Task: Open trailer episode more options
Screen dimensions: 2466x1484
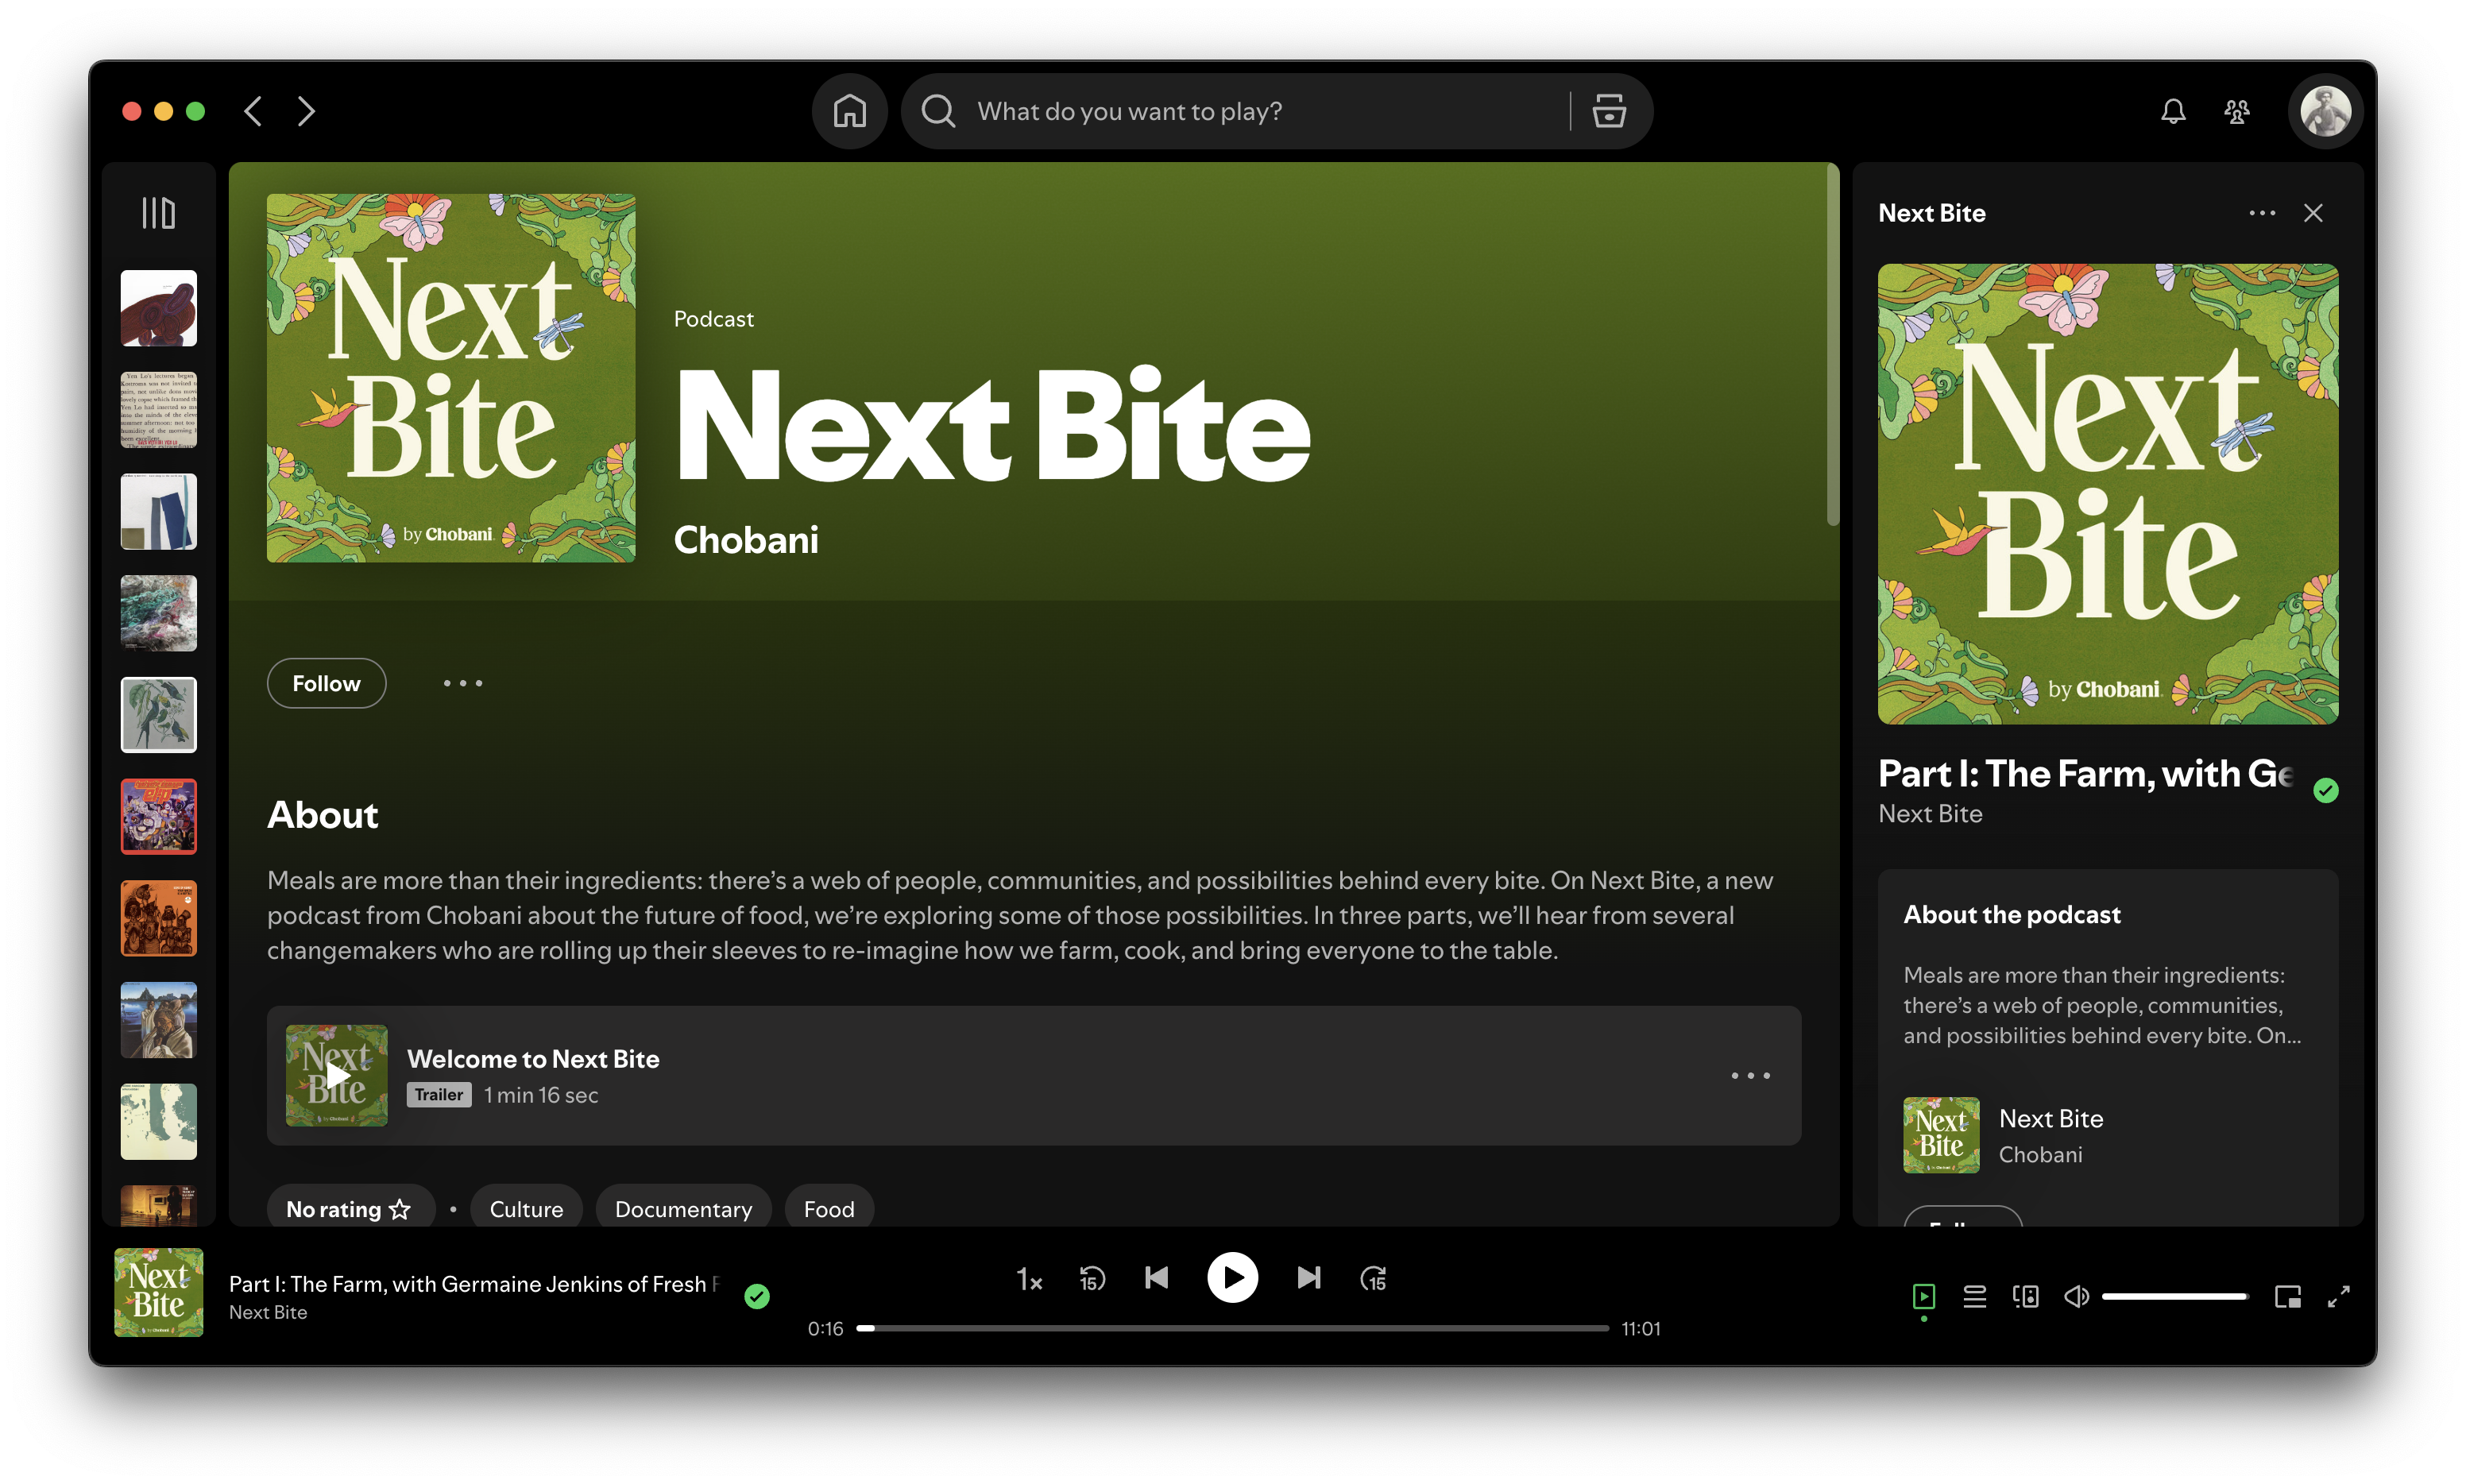Action: point(1750,1076)
